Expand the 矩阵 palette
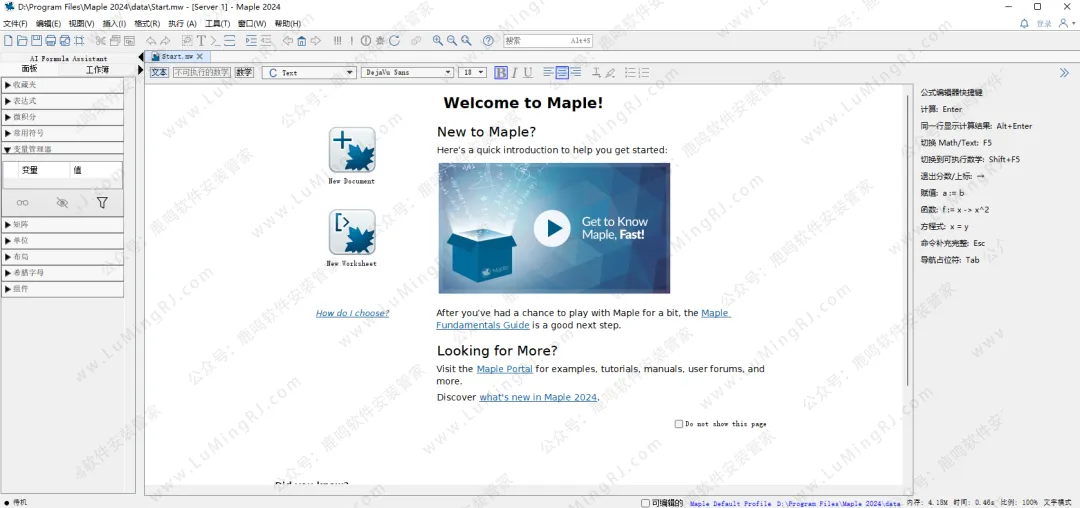 click(x=63, y=224)
